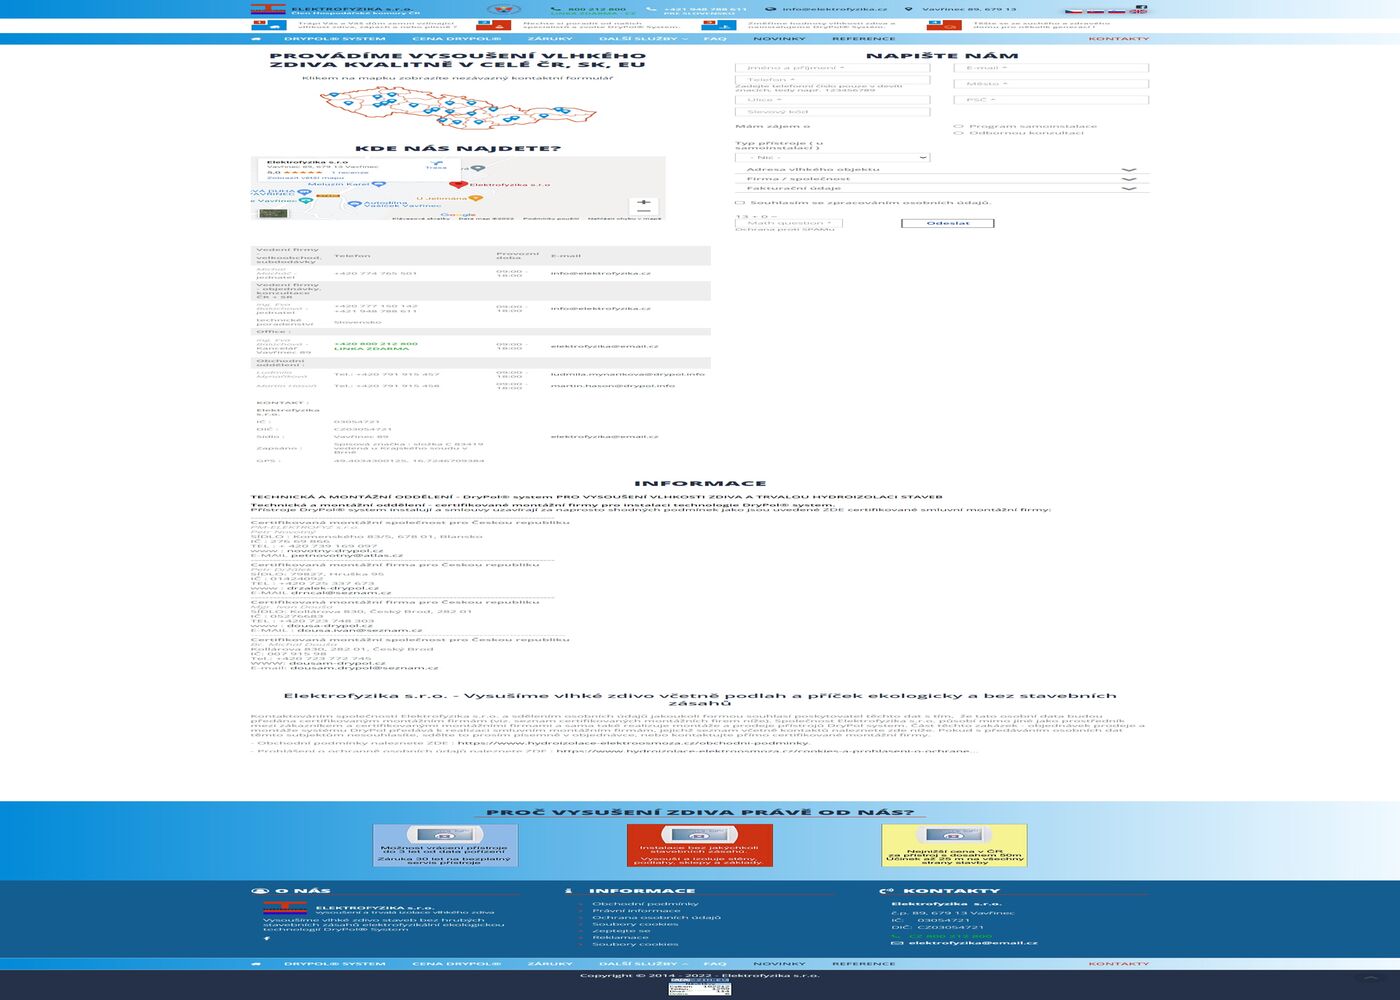1400x1000 pixels.
Task: Click the satellite layer thumbnail on the map
Action: pyautogui.click(x=272, y=213)
